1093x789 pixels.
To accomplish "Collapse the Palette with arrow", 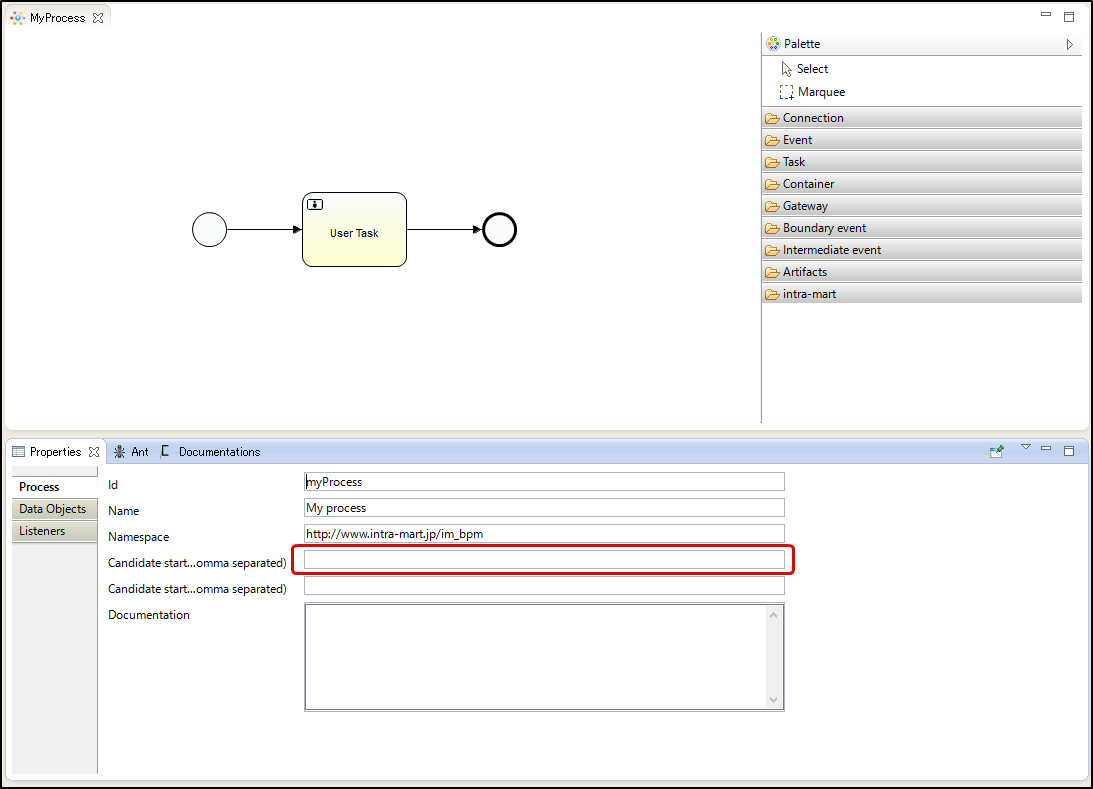I will pos(1069,44).
